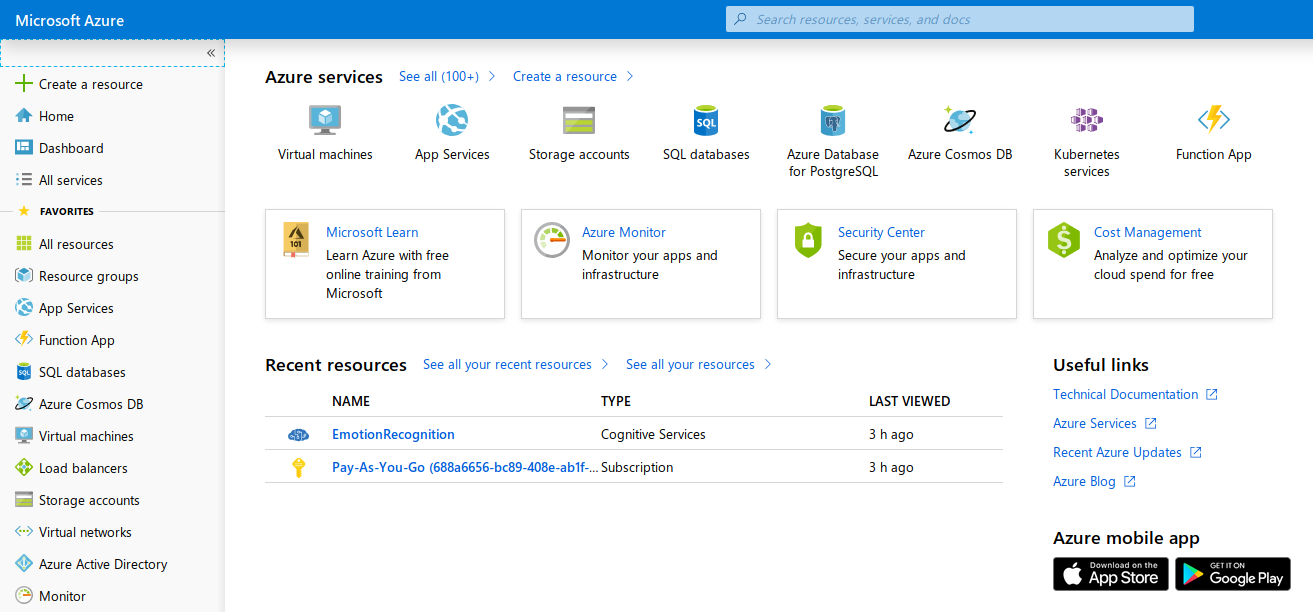This screenshot has width=1313, height=612.
Task: Click the Azure Monitor gauge icon
Action: 552,240
